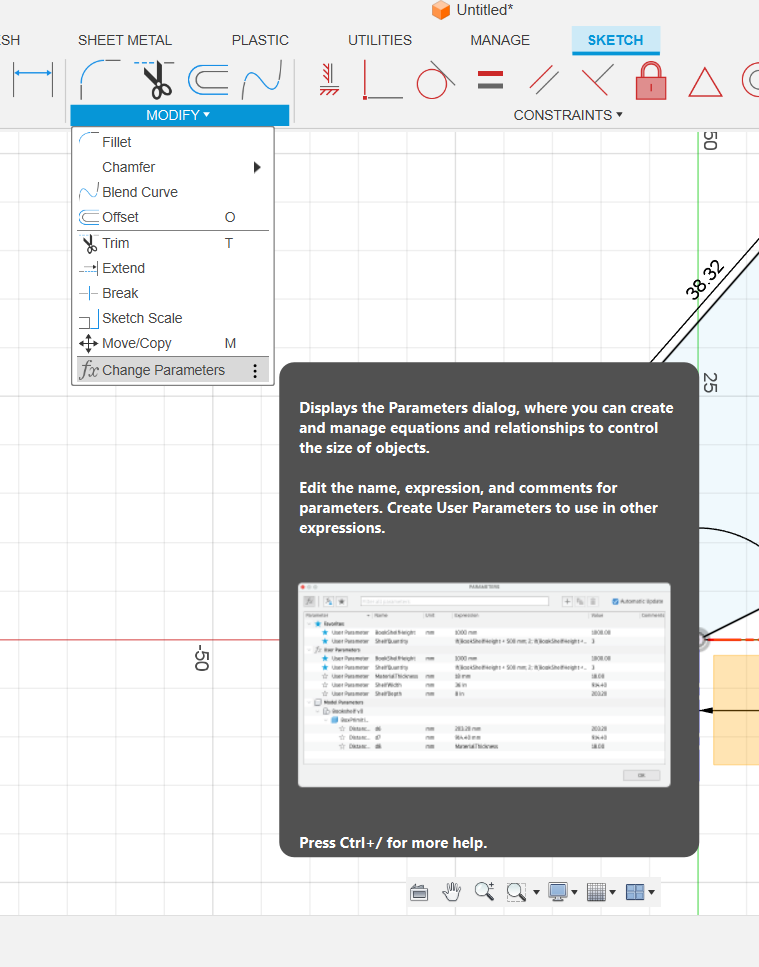Click the Equal constraint icon
Image resolution: width=759 pixels, height=967 pixels.
(x=490, y=80)
